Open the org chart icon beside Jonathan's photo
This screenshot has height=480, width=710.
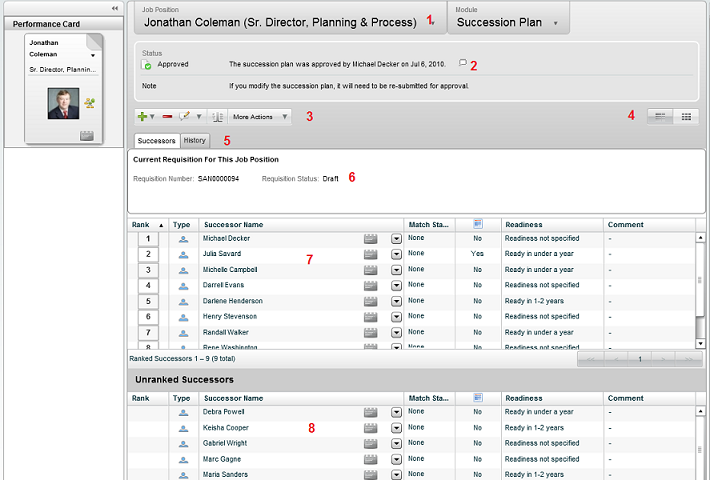click(89, 103)
